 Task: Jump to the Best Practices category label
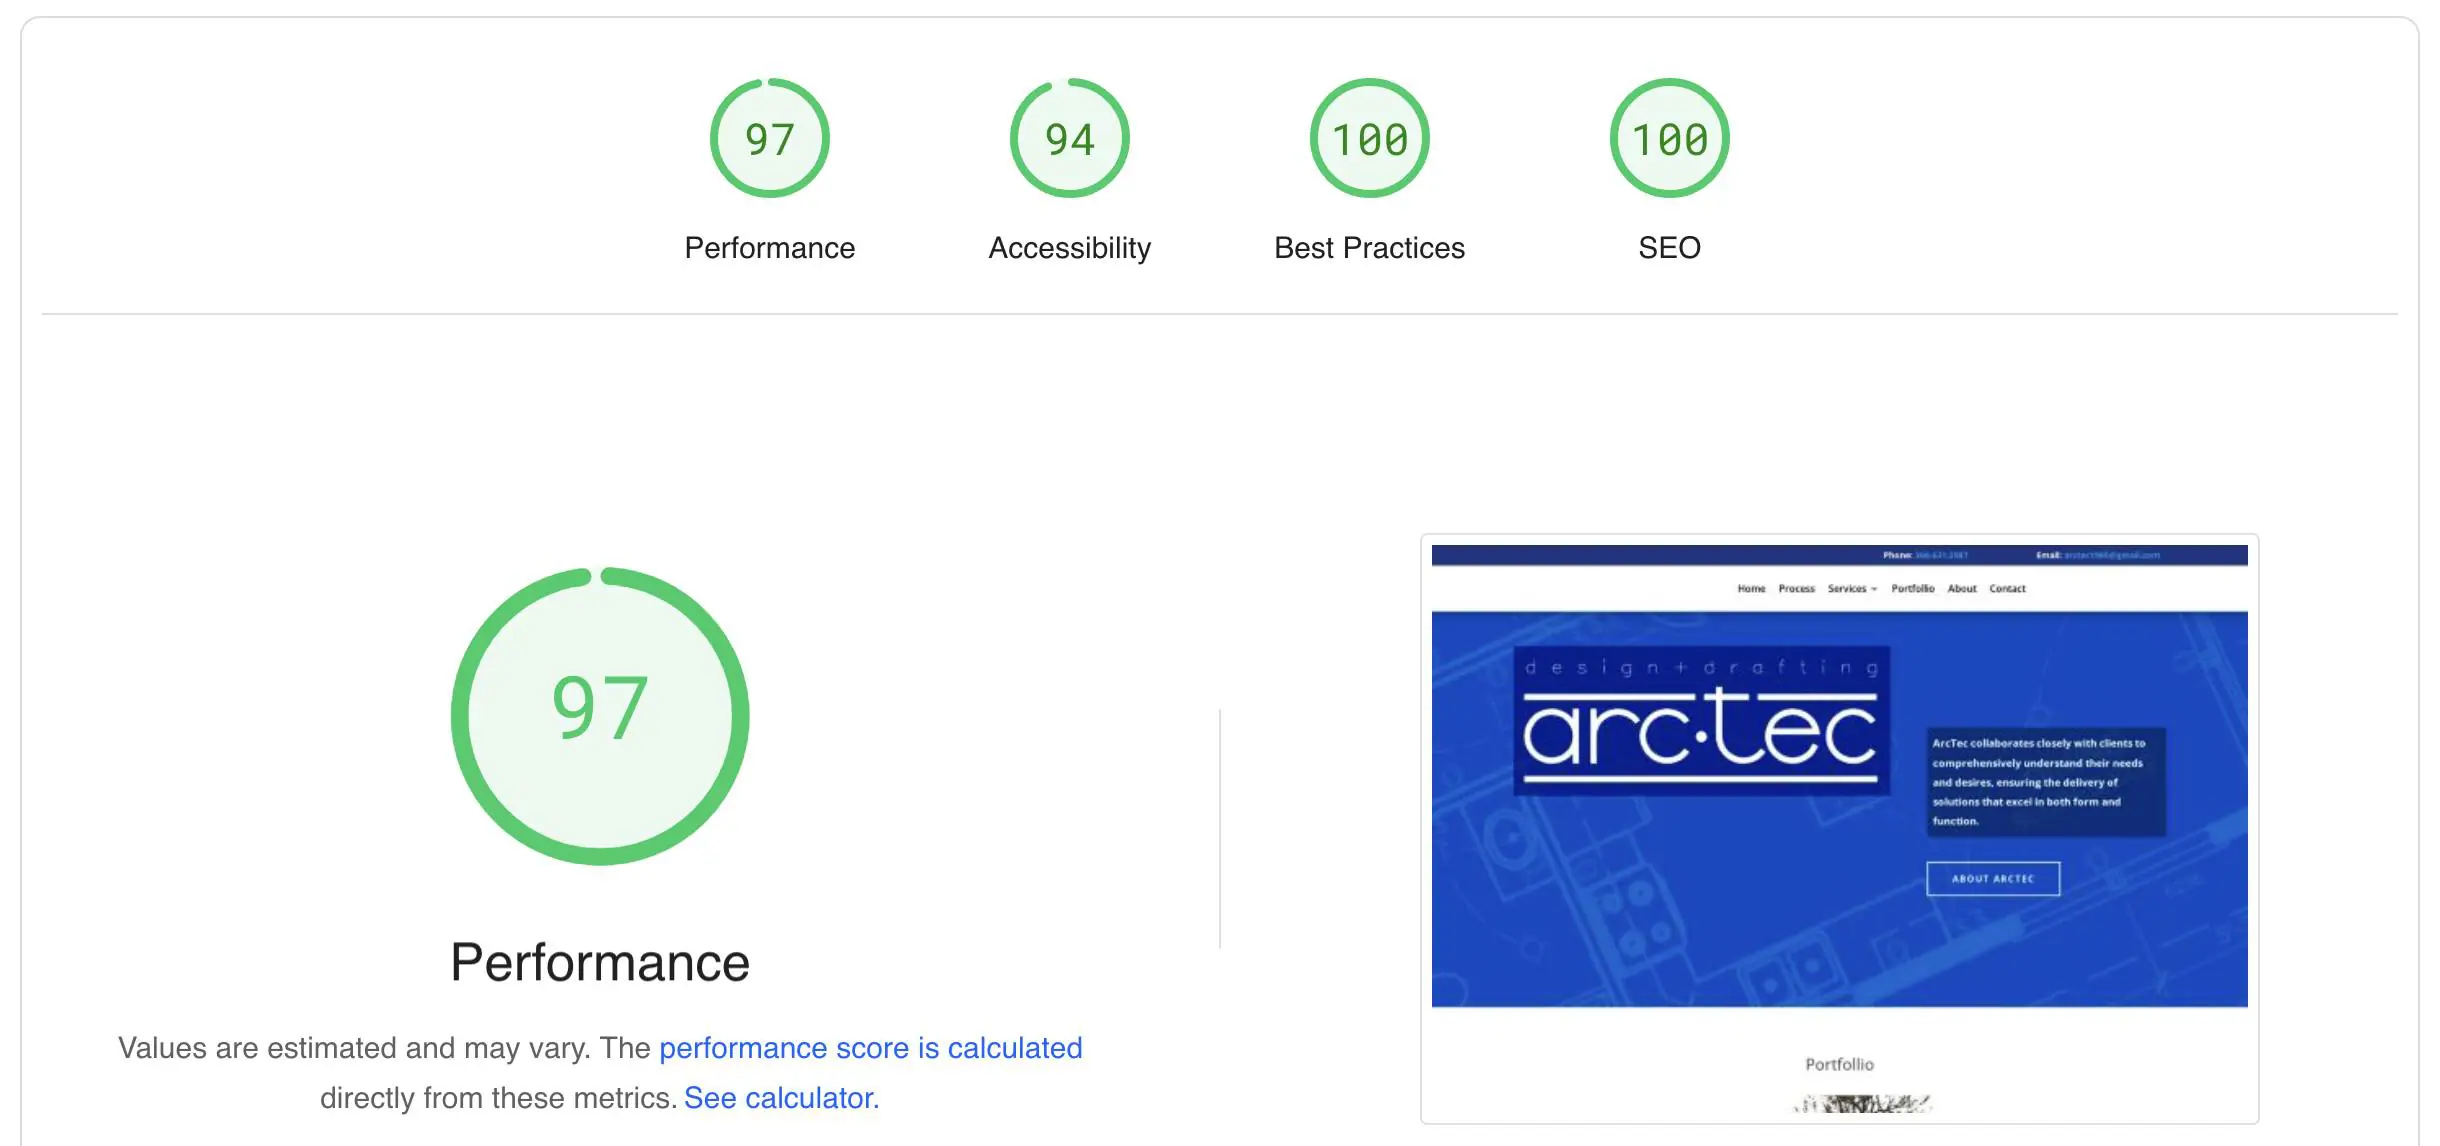pyautogui.click(x=1369, y=248)
